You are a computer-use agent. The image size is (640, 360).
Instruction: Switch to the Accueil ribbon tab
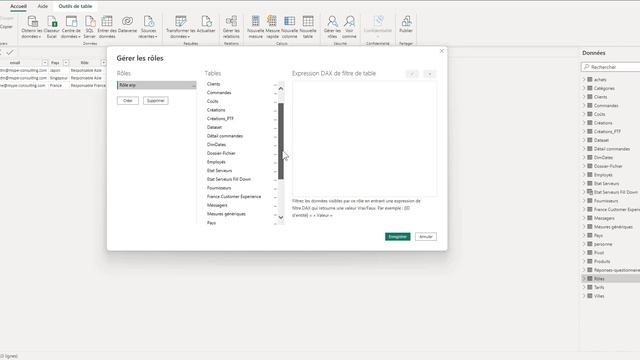click(18, 6)
